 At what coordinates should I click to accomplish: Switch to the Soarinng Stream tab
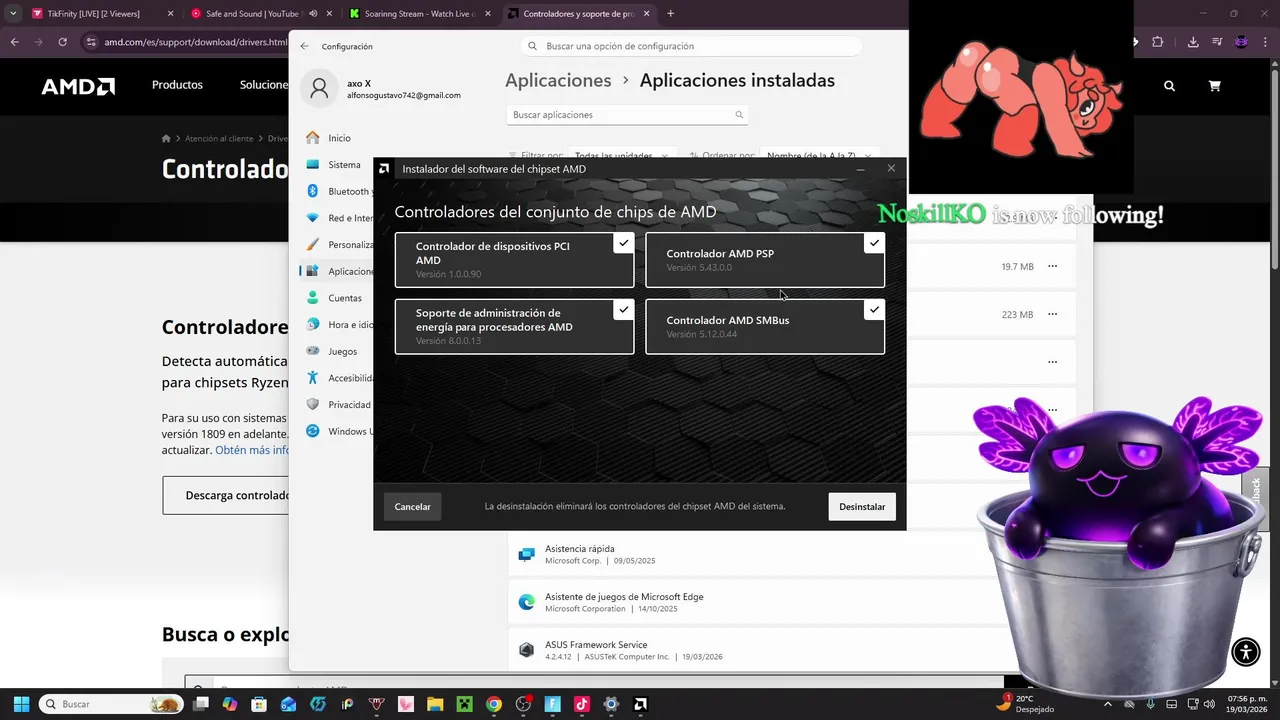(x=421, y=14)
